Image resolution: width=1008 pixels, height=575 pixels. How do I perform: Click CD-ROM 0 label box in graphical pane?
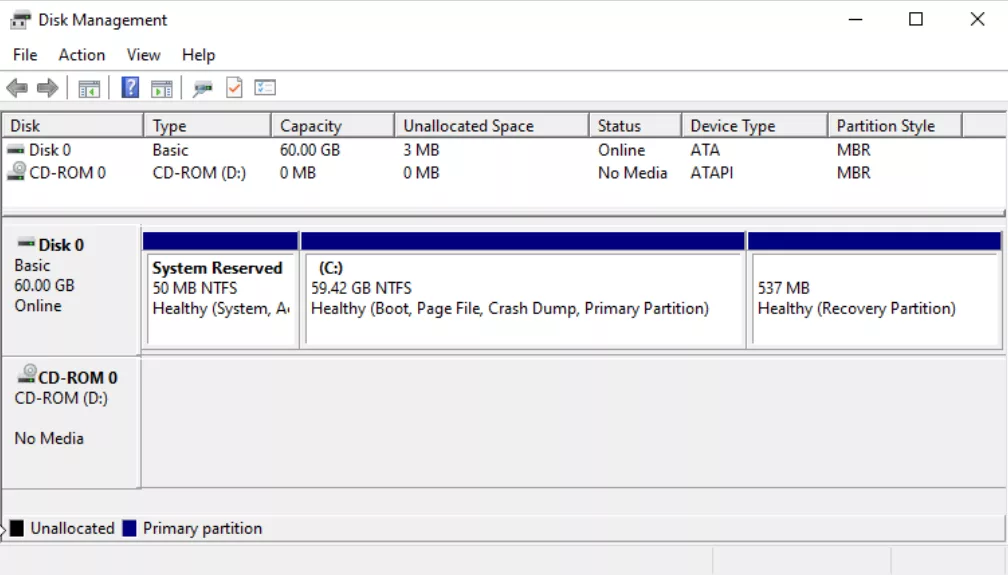tap(71, 422)
